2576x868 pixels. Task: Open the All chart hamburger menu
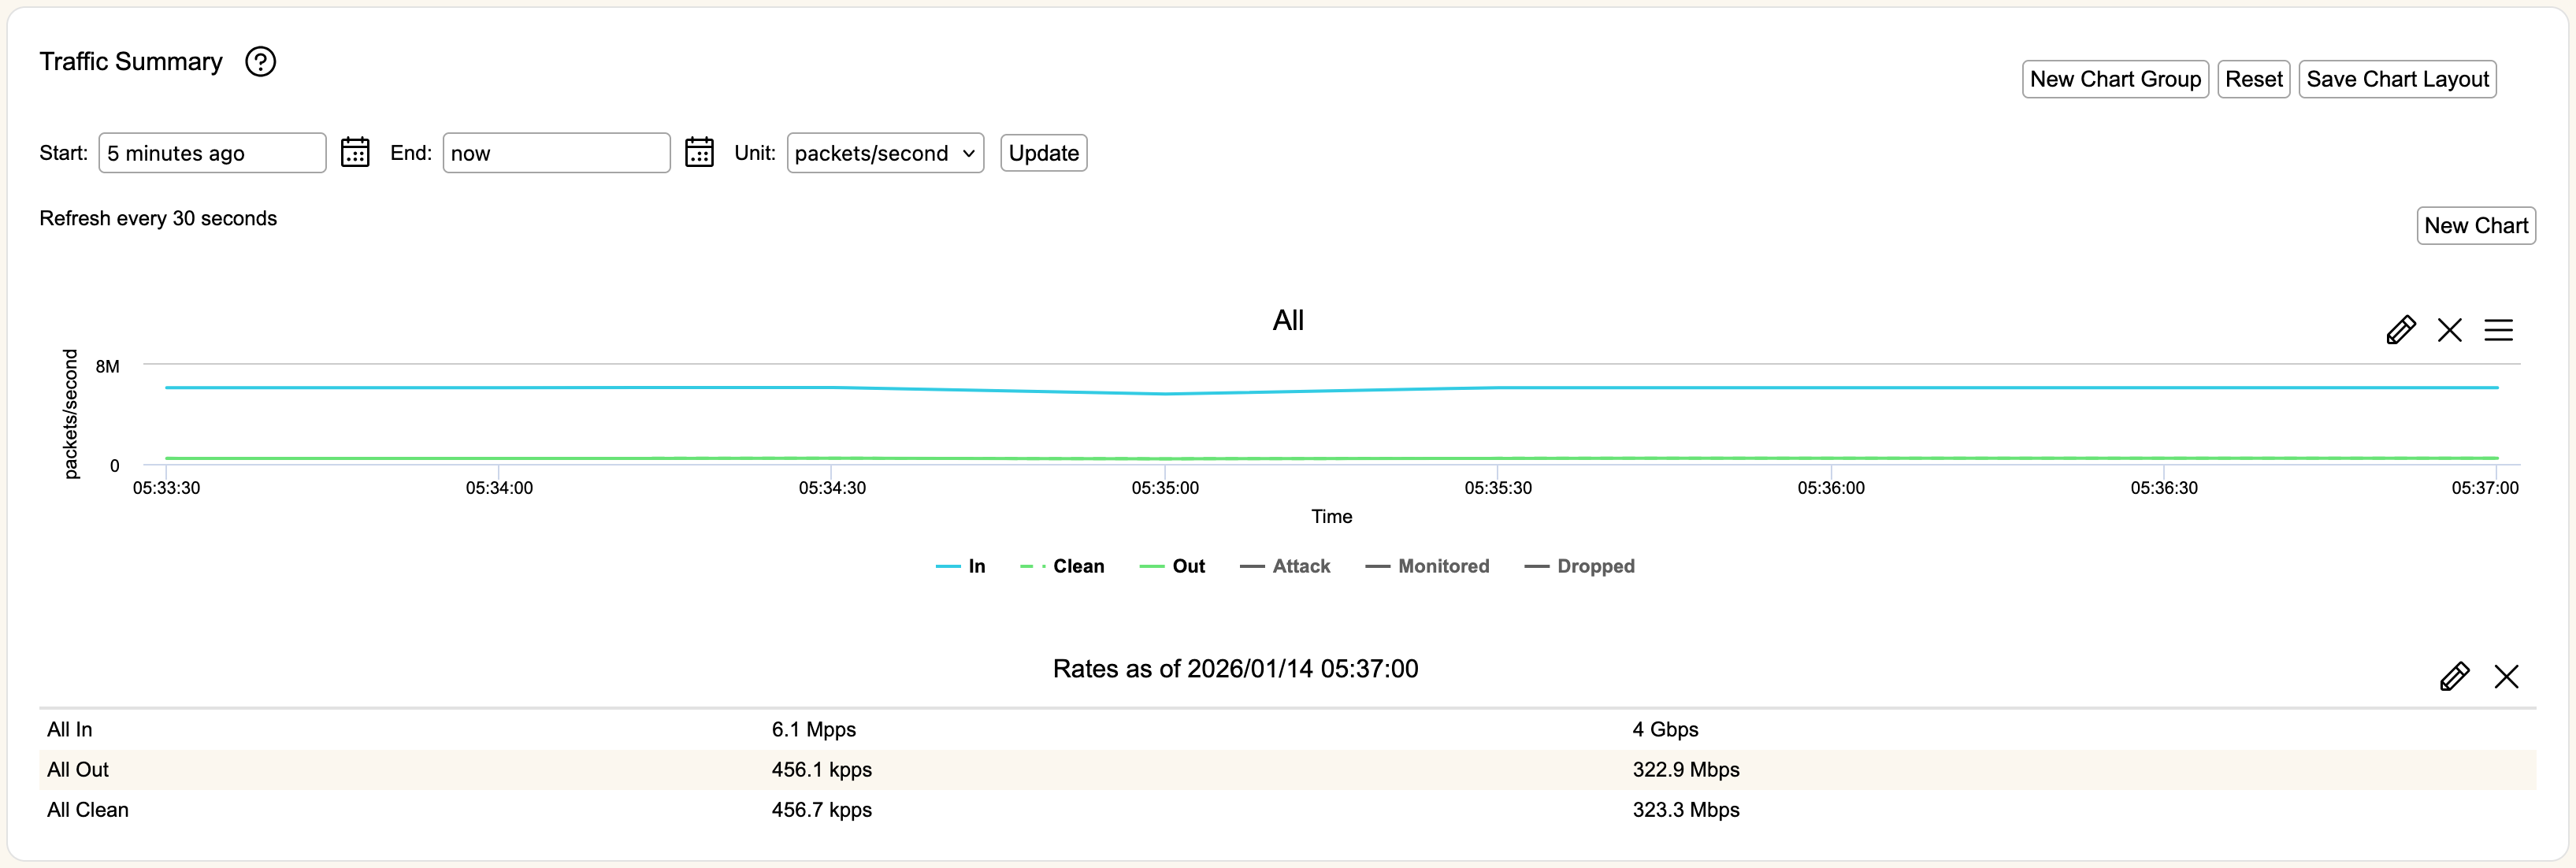tap(2499, 330)
